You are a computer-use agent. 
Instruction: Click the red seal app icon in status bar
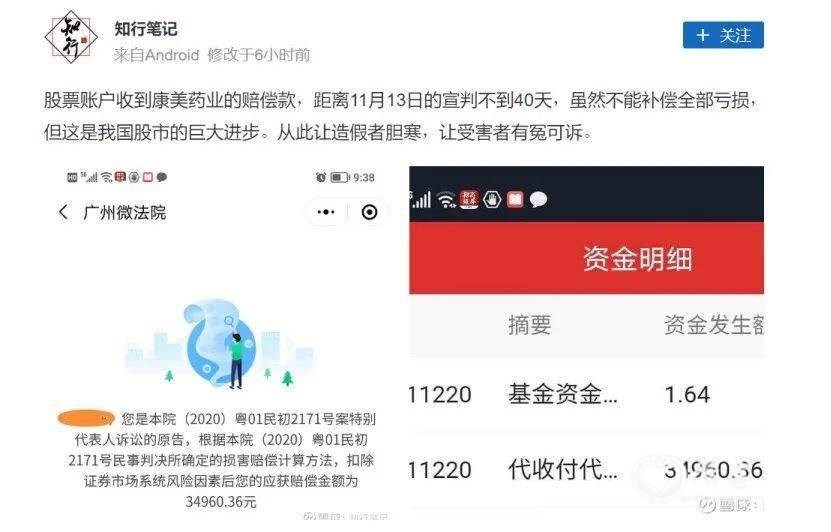pyautogui.click(x=468, y=199)
